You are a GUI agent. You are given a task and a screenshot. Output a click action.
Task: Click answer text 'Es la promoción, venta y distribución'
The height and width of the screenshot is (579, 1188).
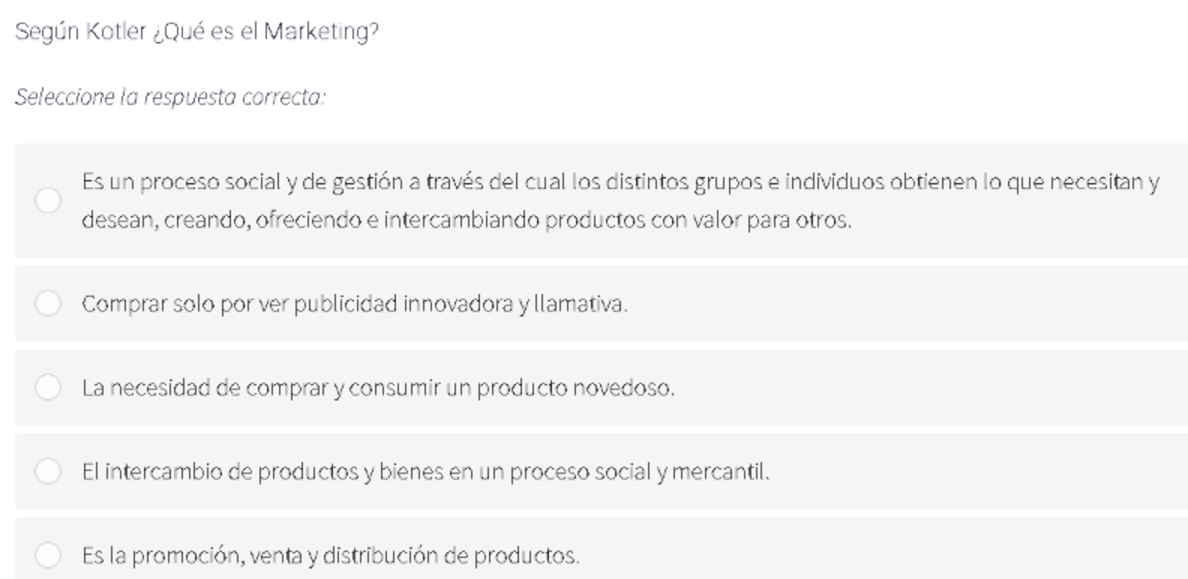pos(330,556)
